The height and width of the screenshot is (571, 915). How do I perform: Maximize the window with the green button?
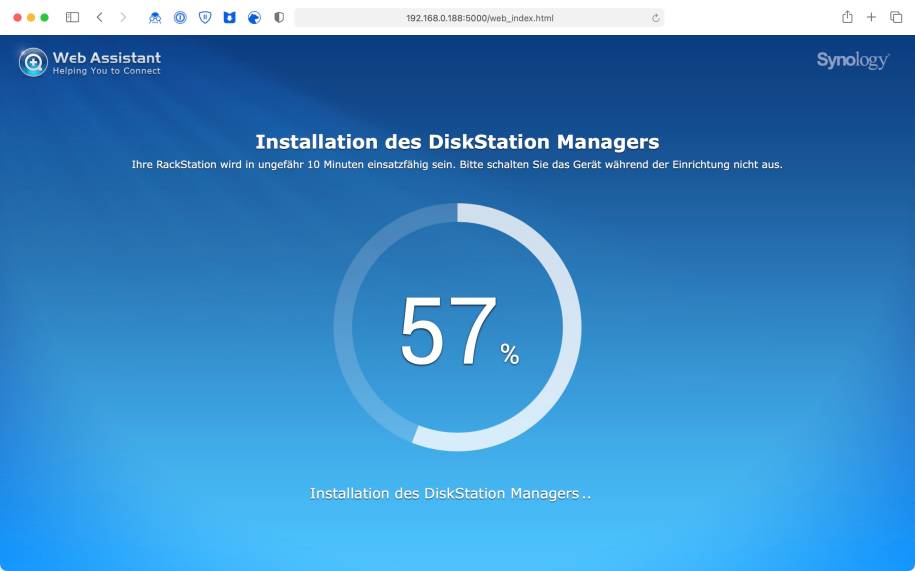(x=44, y=17)
